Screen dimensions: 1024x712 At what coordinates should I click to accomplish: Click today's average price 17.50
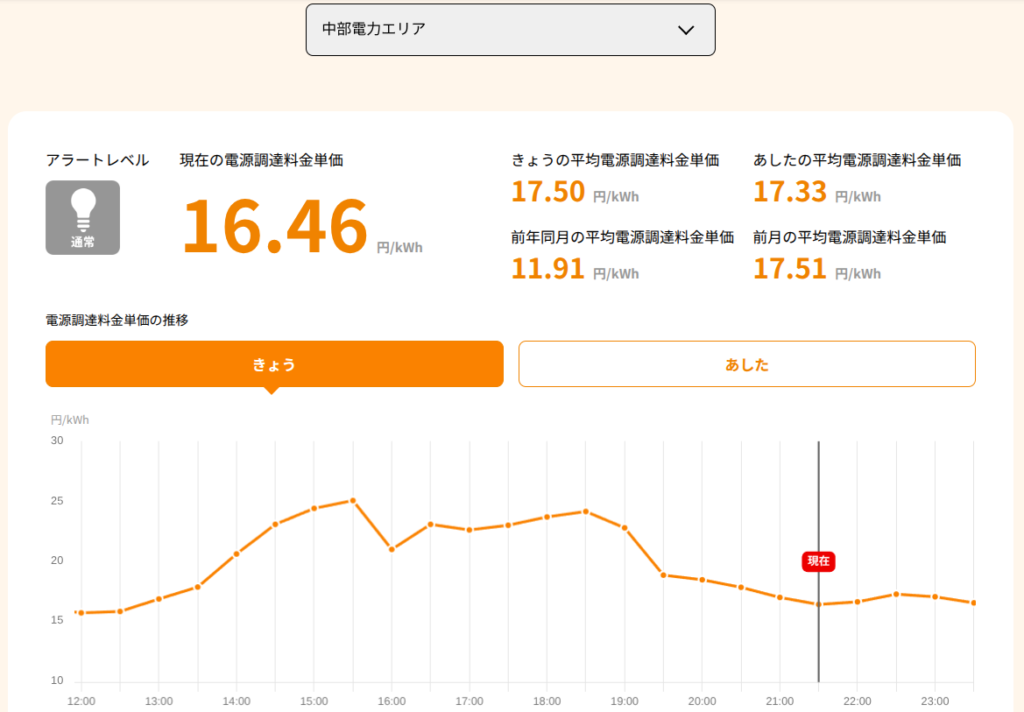pos(548,191)
